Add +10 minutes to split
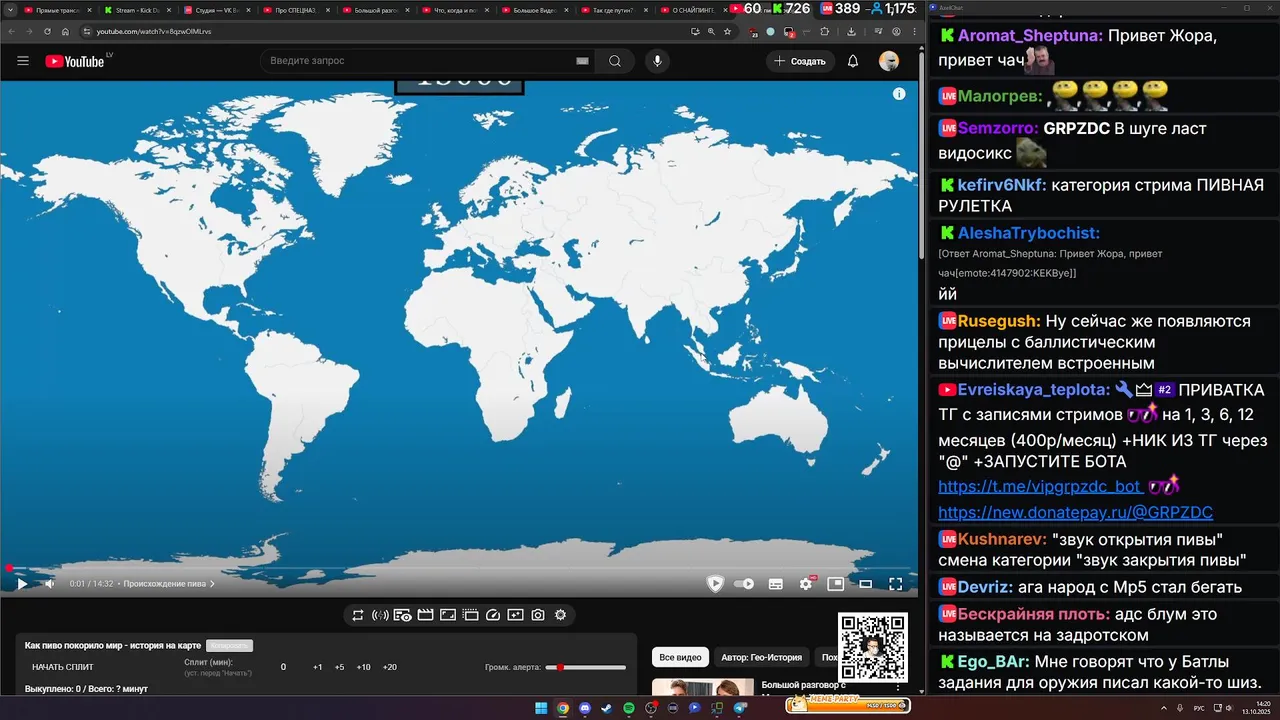Screen dimensions: 1280x720 [364, 667]
